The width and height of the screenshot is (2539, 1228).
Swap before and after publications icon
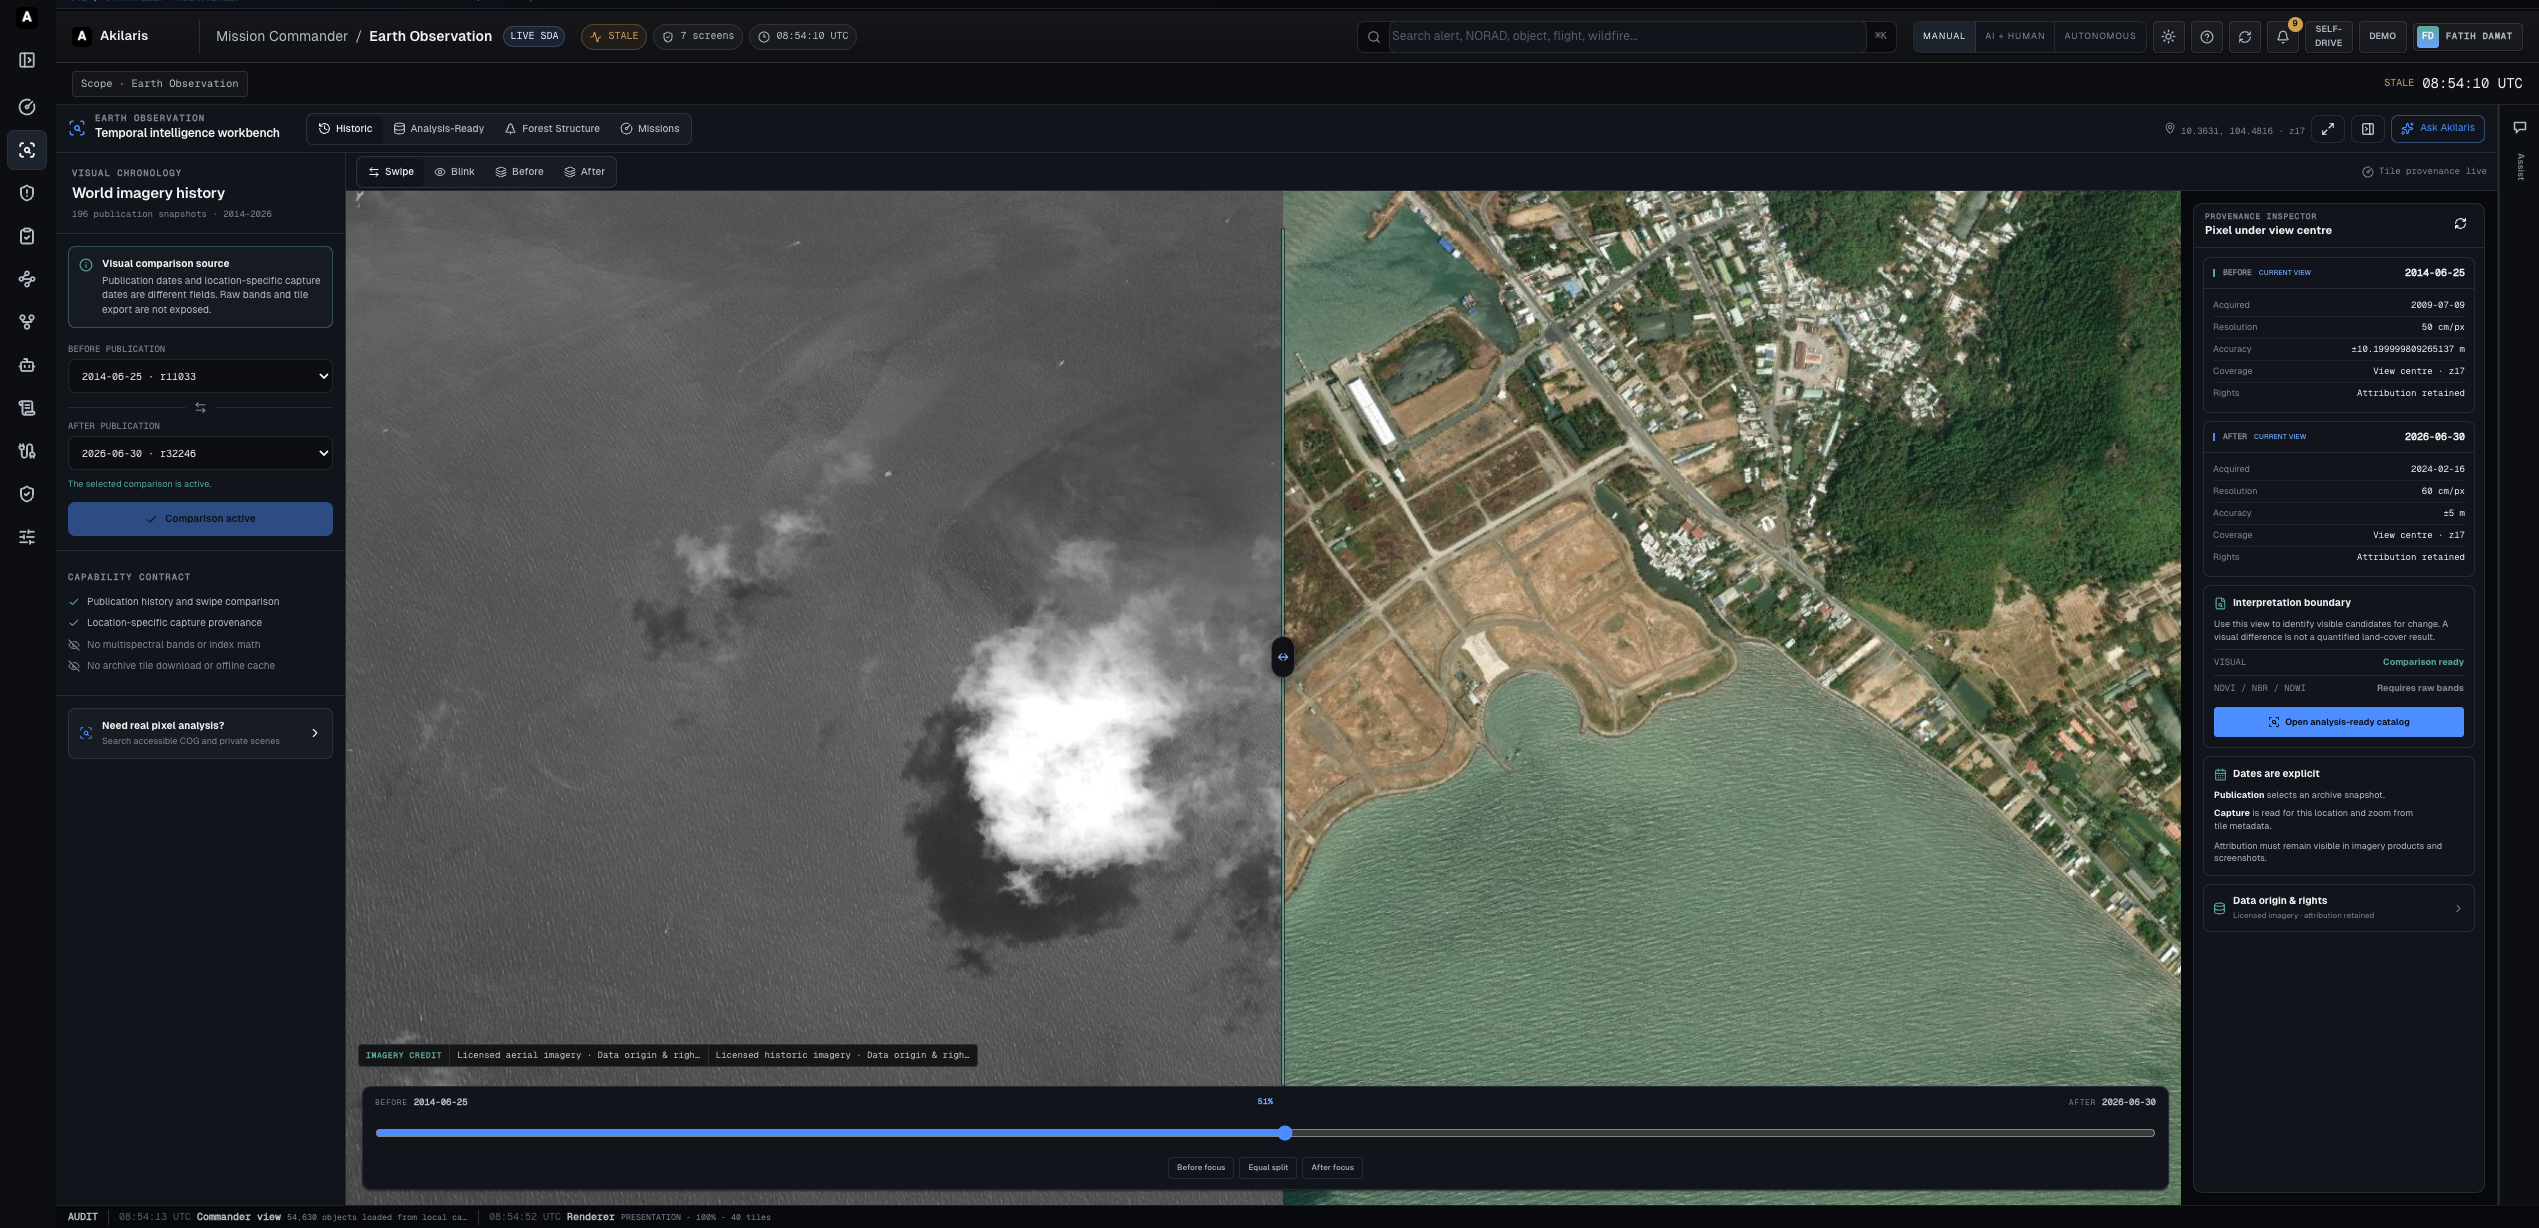(x=200, y=408)
